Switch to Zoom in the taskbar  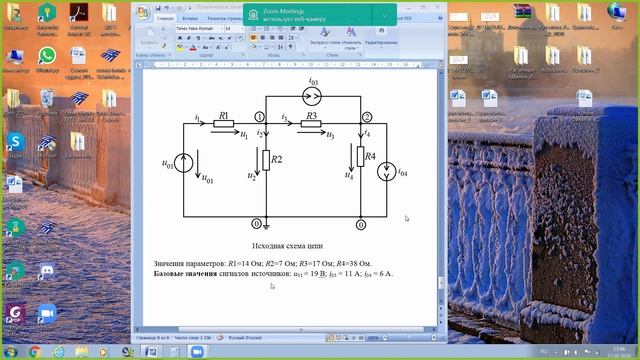pyautogui.click(x=197, y=352)
